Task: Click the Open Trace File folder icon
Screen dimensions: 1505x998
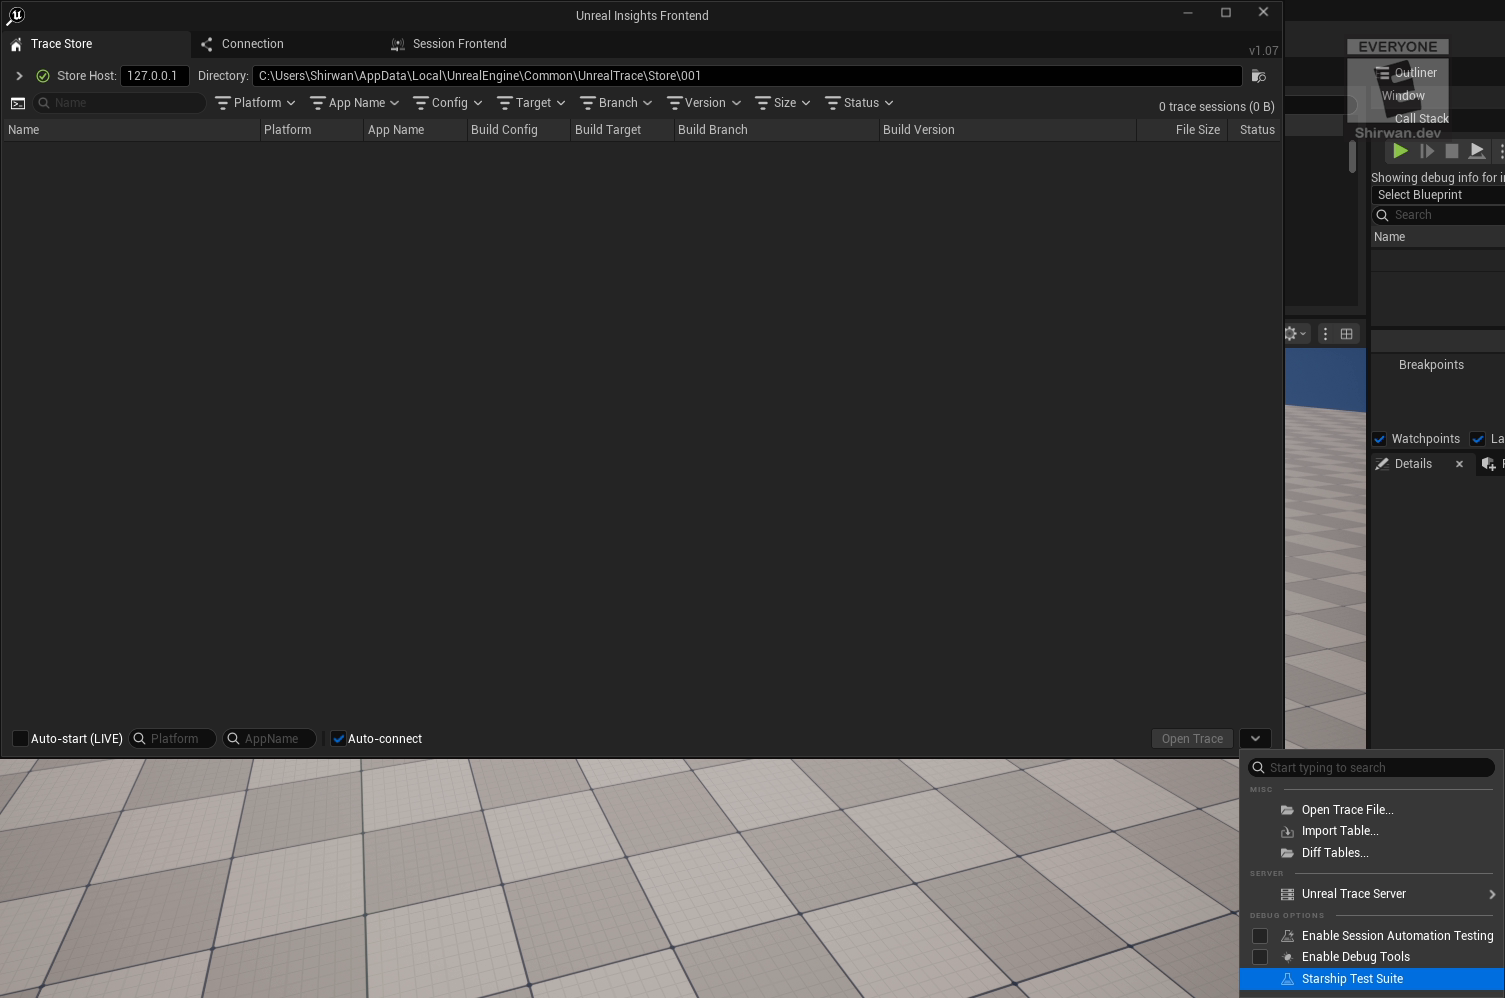Action: [1287, 810]
